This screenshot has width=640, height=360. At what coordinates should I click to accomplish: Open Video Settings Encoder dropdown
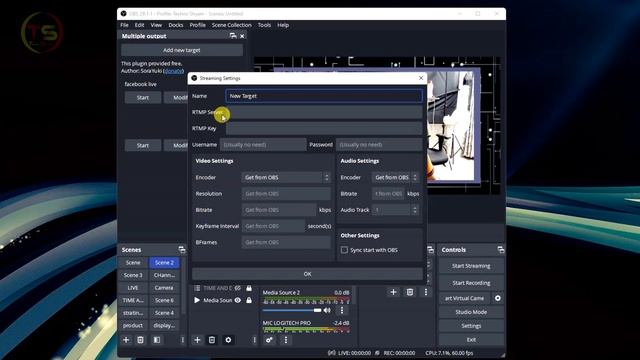tap(286, 177)
